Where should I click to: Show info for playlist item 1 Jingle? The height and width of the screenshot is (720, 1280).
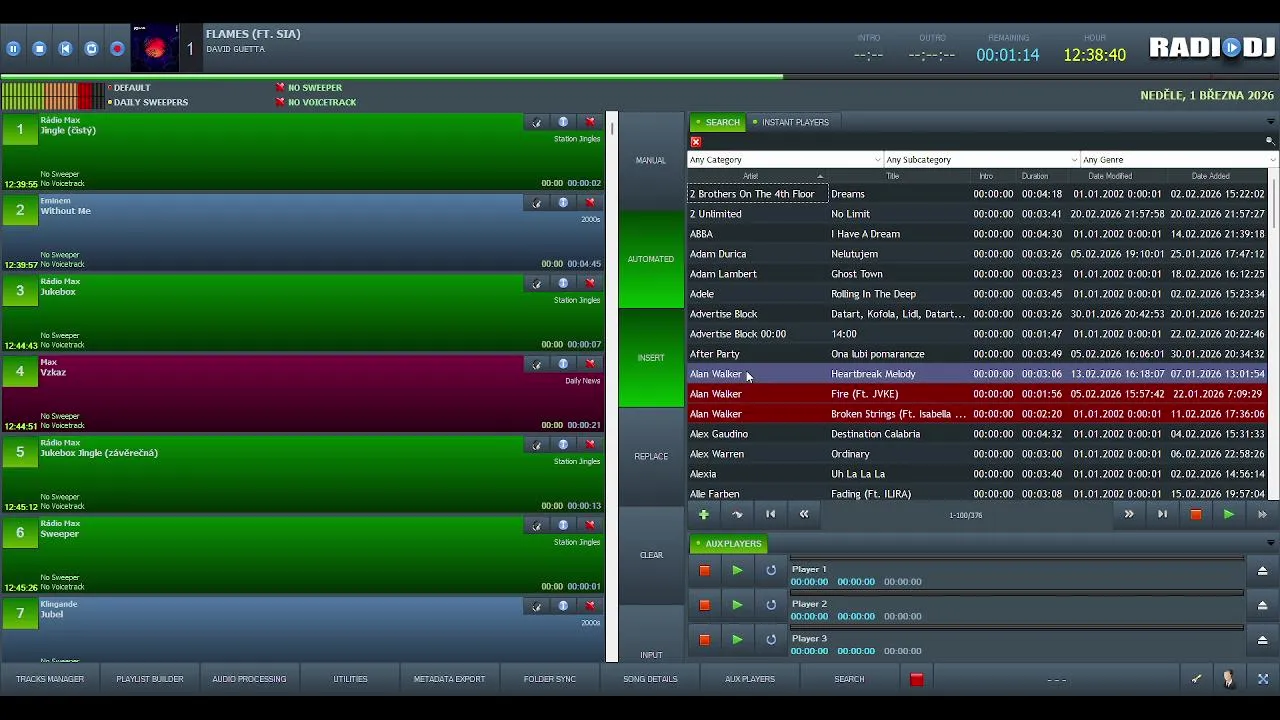pos(563,122)
